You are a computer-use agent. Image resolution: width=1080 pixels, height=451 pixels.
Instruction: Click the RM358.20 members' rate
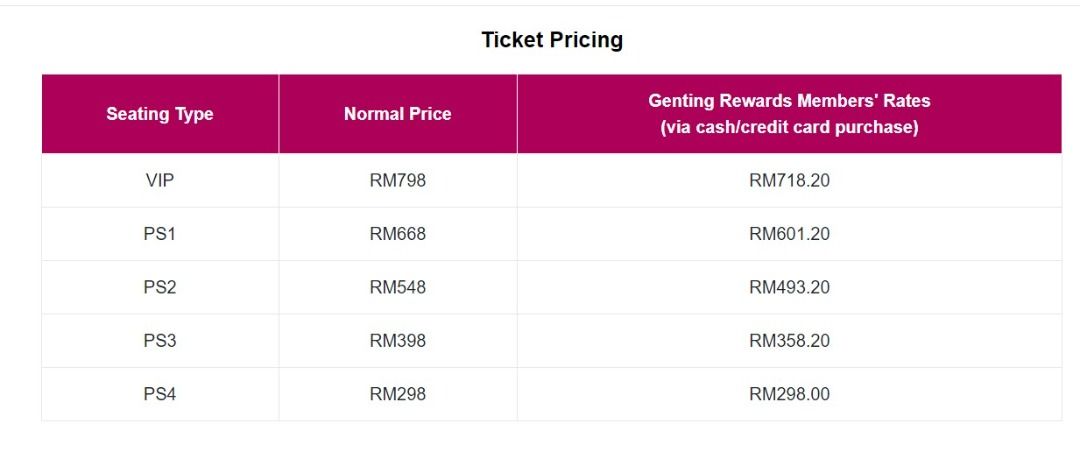point(789,341)
